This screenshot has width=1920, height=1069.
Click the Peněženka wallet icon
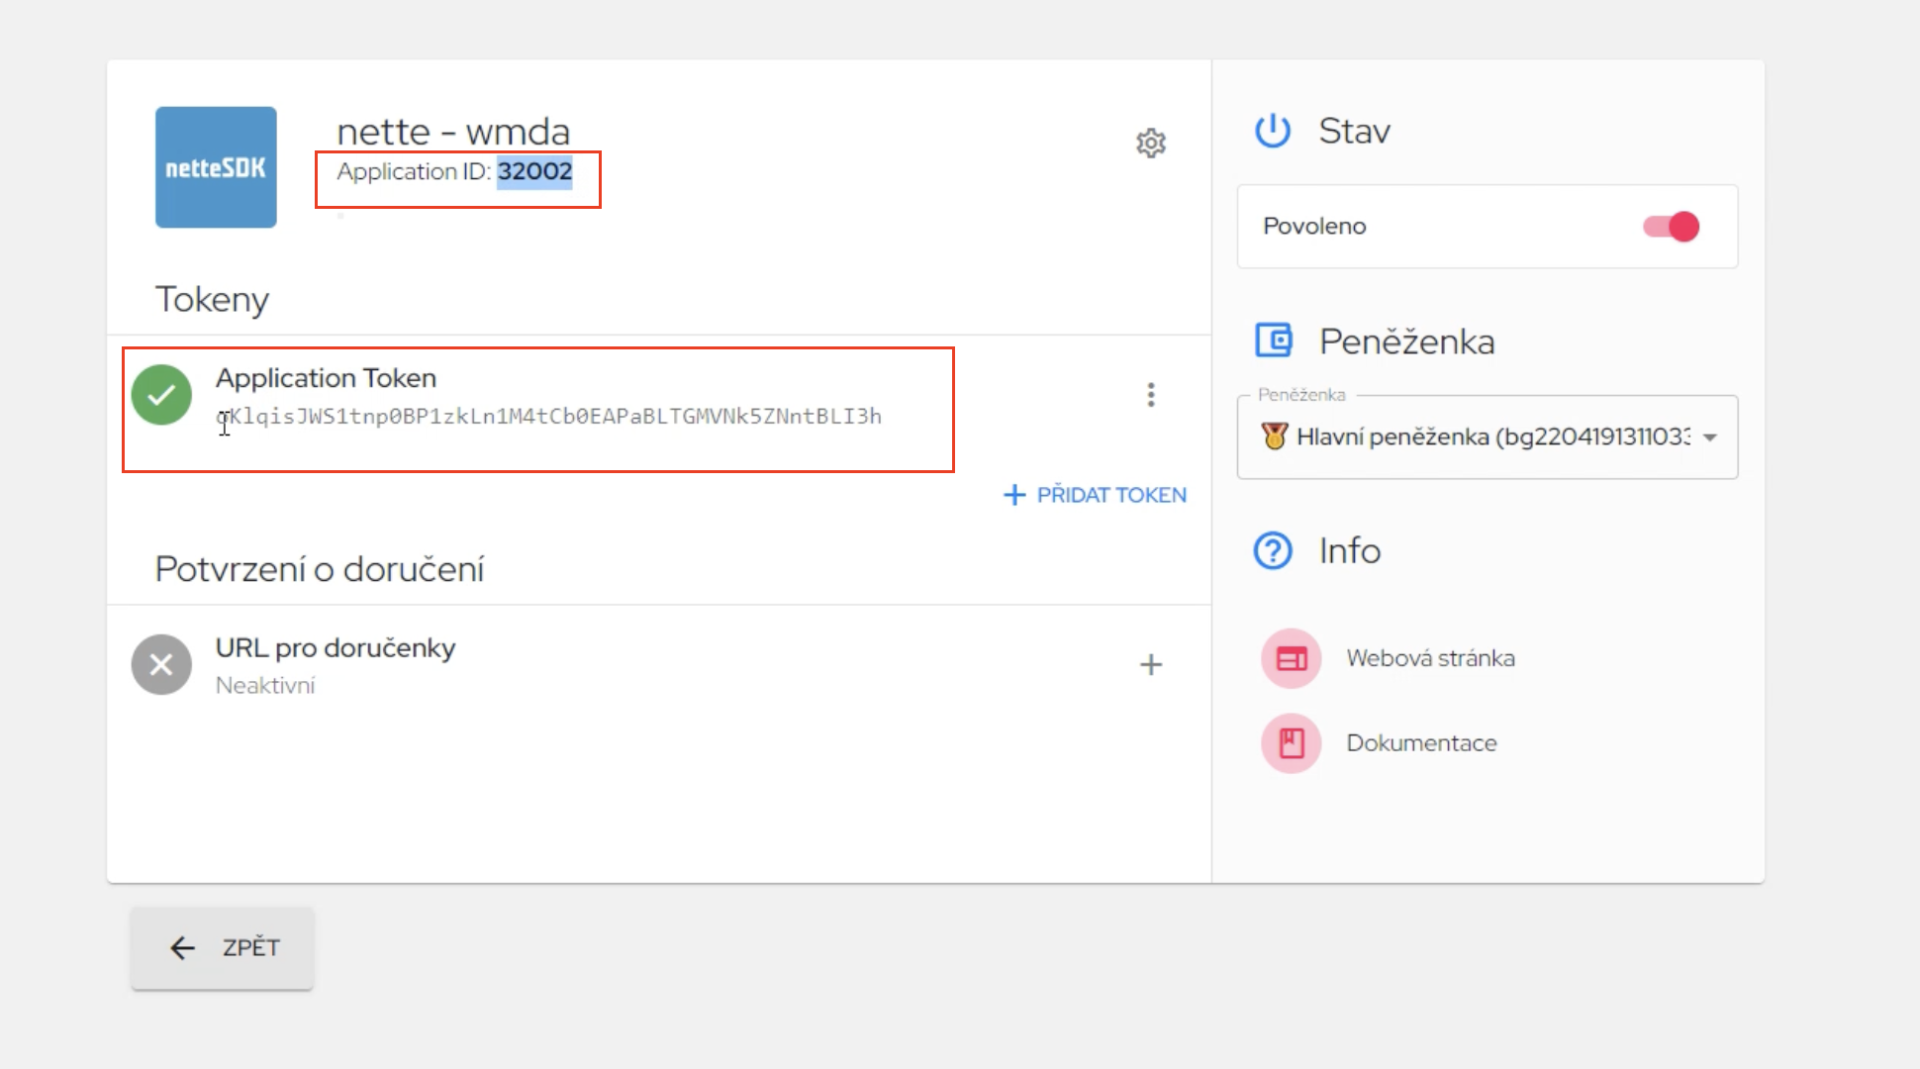[x=1274, y=341]
